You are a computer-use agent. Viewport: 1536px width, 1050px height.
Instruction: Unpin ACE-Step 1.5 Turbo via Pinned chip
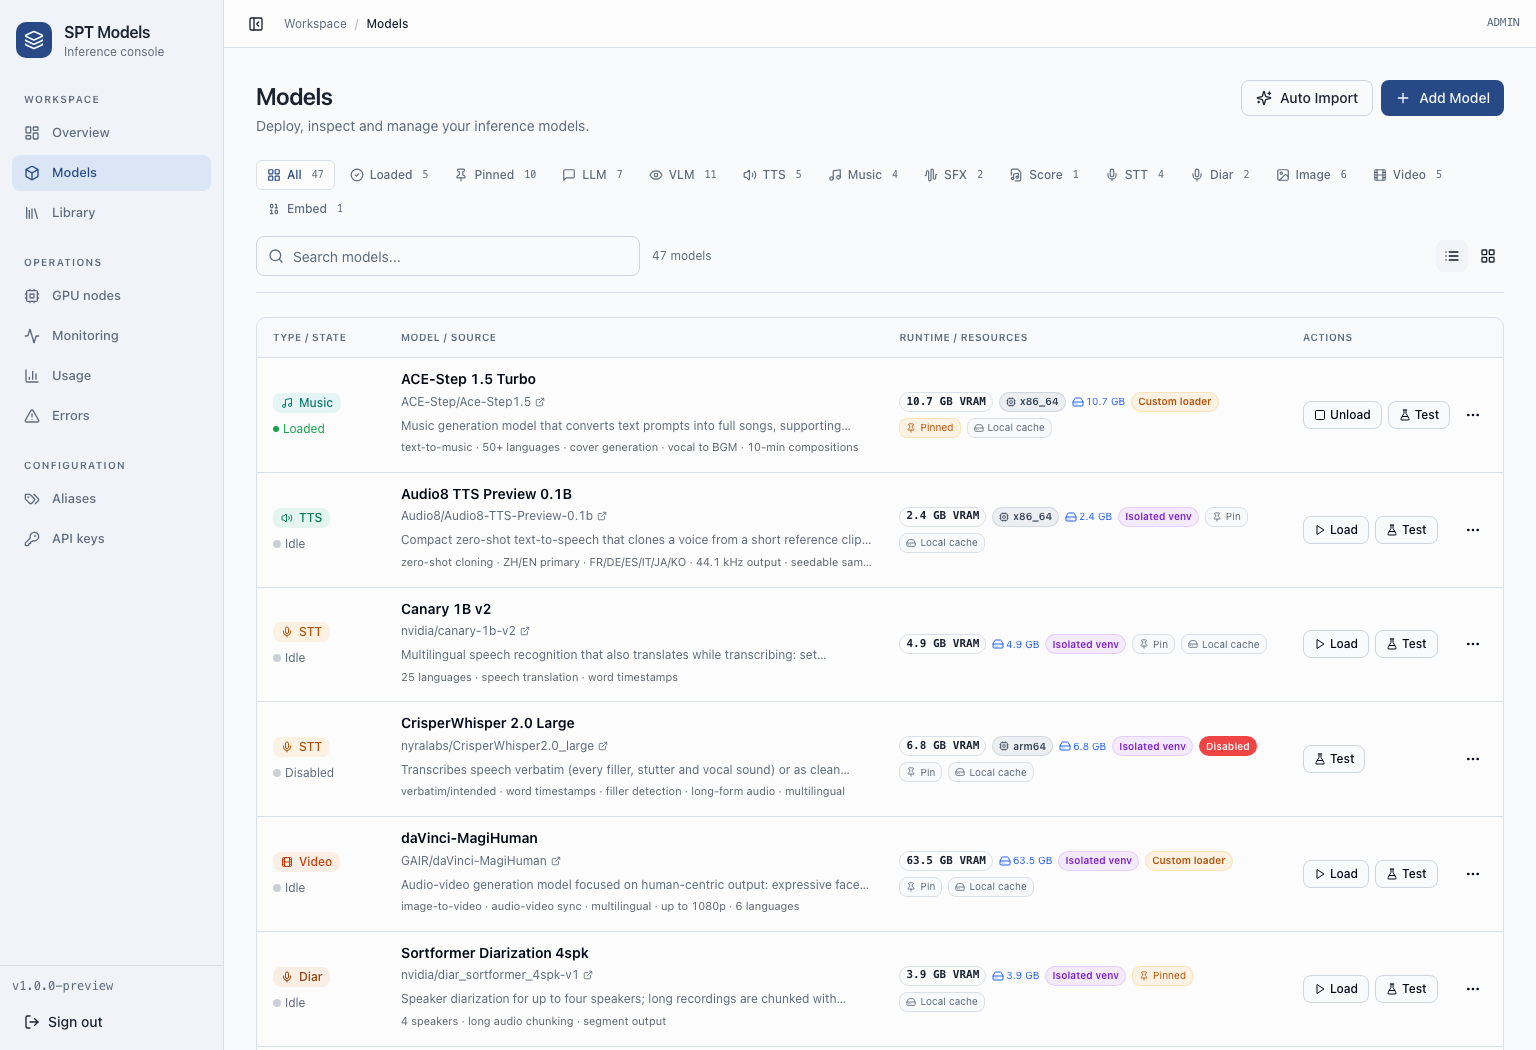930,428
